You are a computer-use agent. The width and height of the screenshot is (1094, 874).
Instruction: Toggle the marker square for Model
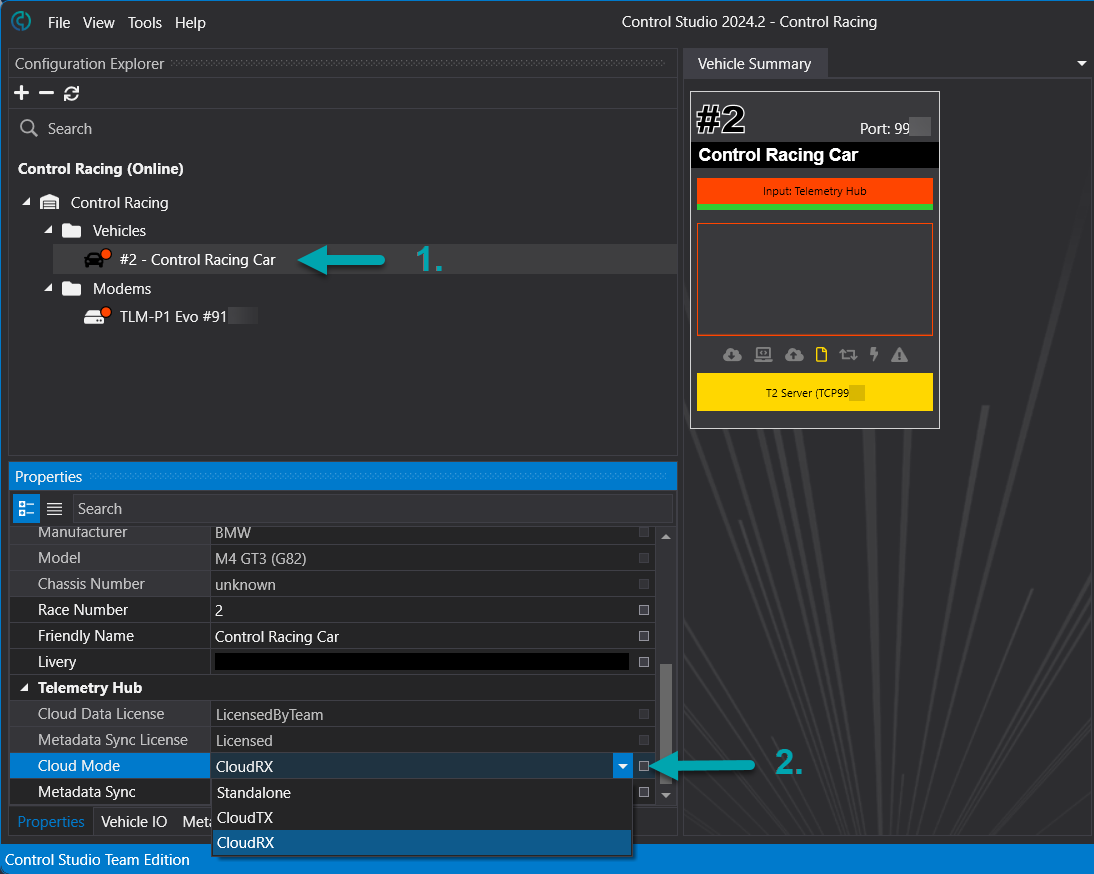pyautogui.click(x=644, y=558)
